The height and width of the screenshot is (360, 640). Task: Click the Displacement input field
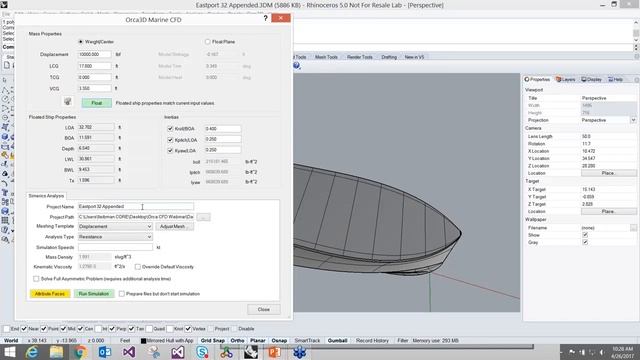(x=94, y=54)
